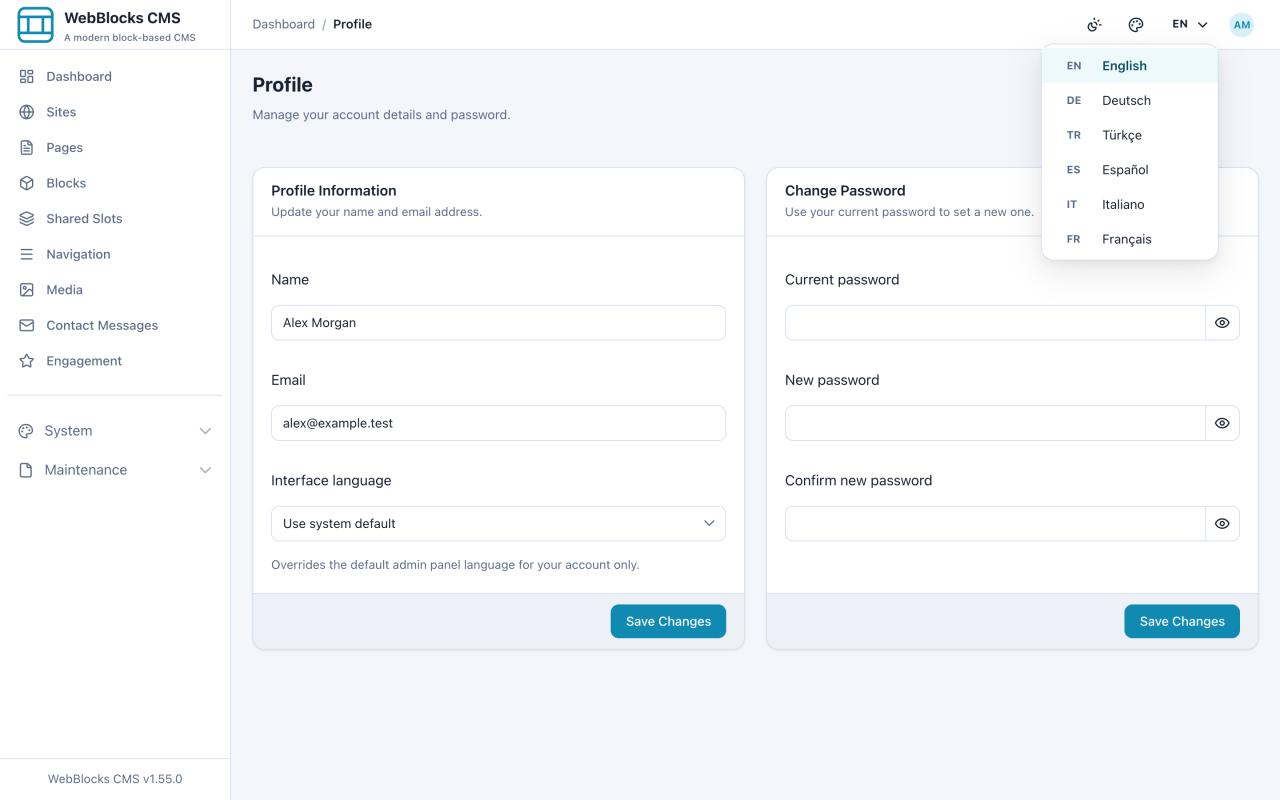Toggle dark/light mode in the top bar
Image resolution: width=1280 pixels, height=800 pixels.
pos(1095,25)
